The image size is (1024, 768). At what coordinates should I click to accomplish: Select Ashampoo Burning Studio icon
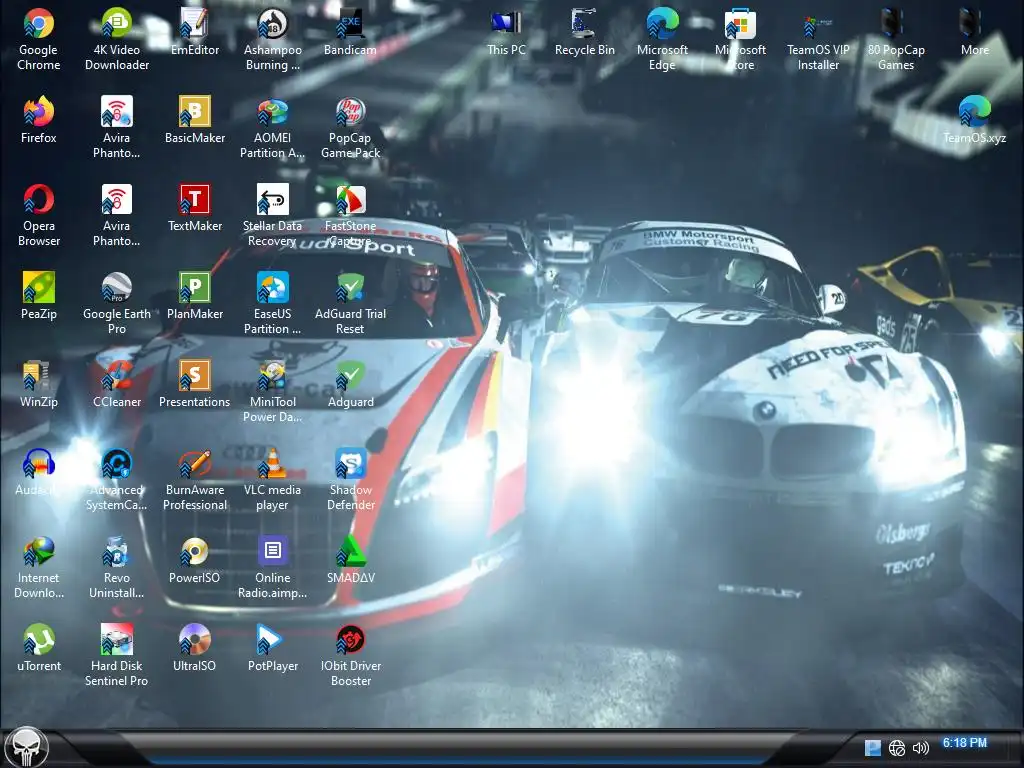click(x=272, y=24)
